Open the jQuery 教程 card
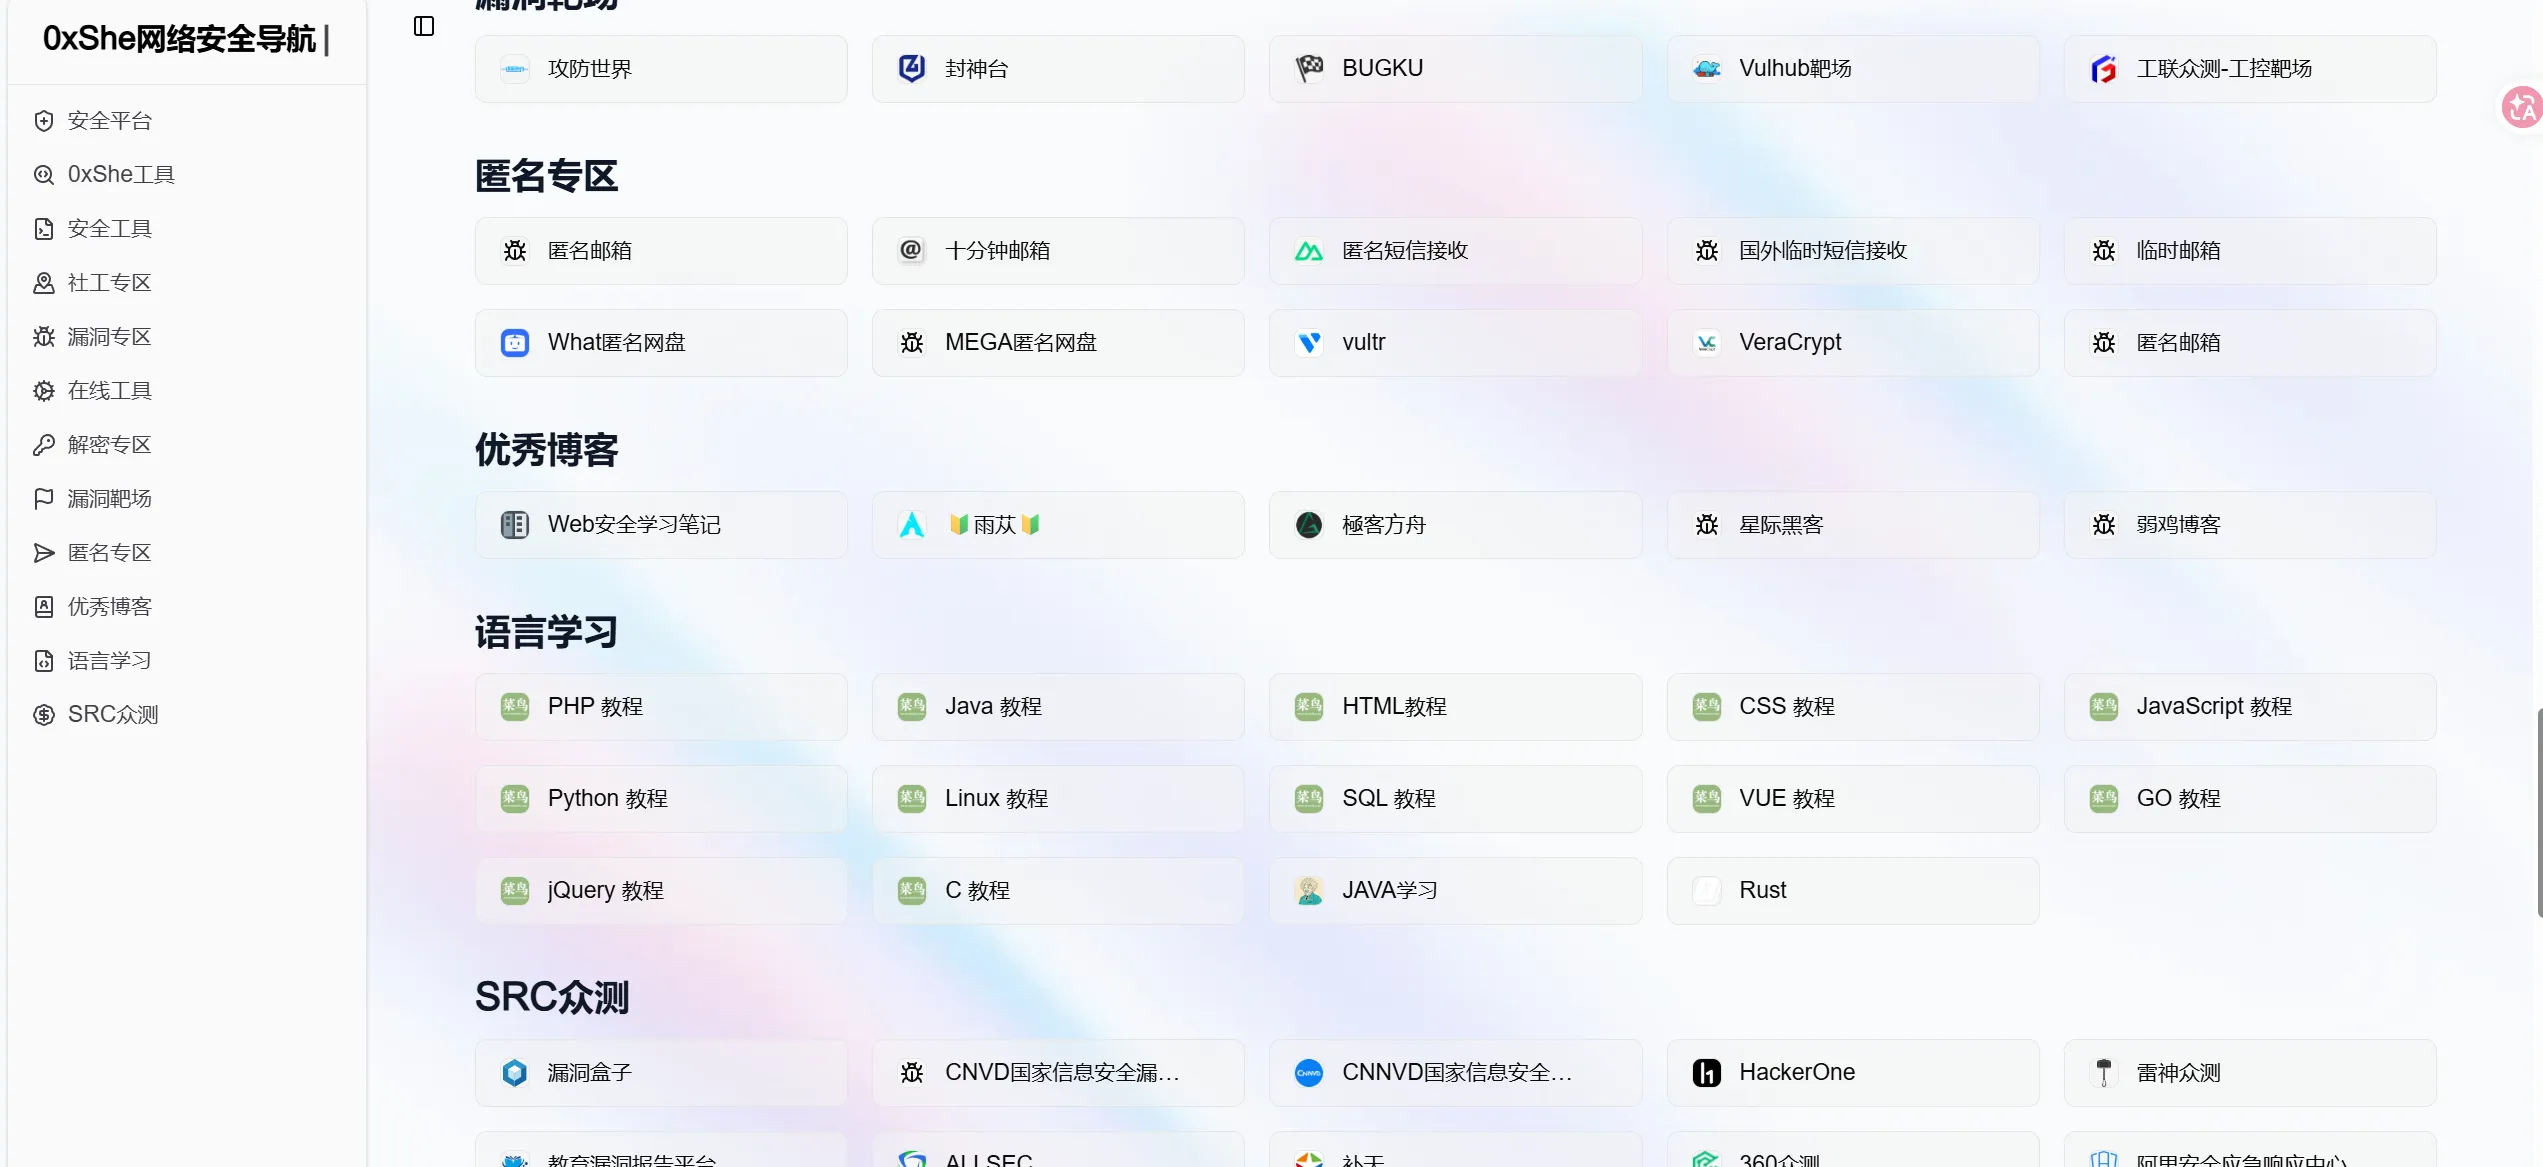 [661, 891]
